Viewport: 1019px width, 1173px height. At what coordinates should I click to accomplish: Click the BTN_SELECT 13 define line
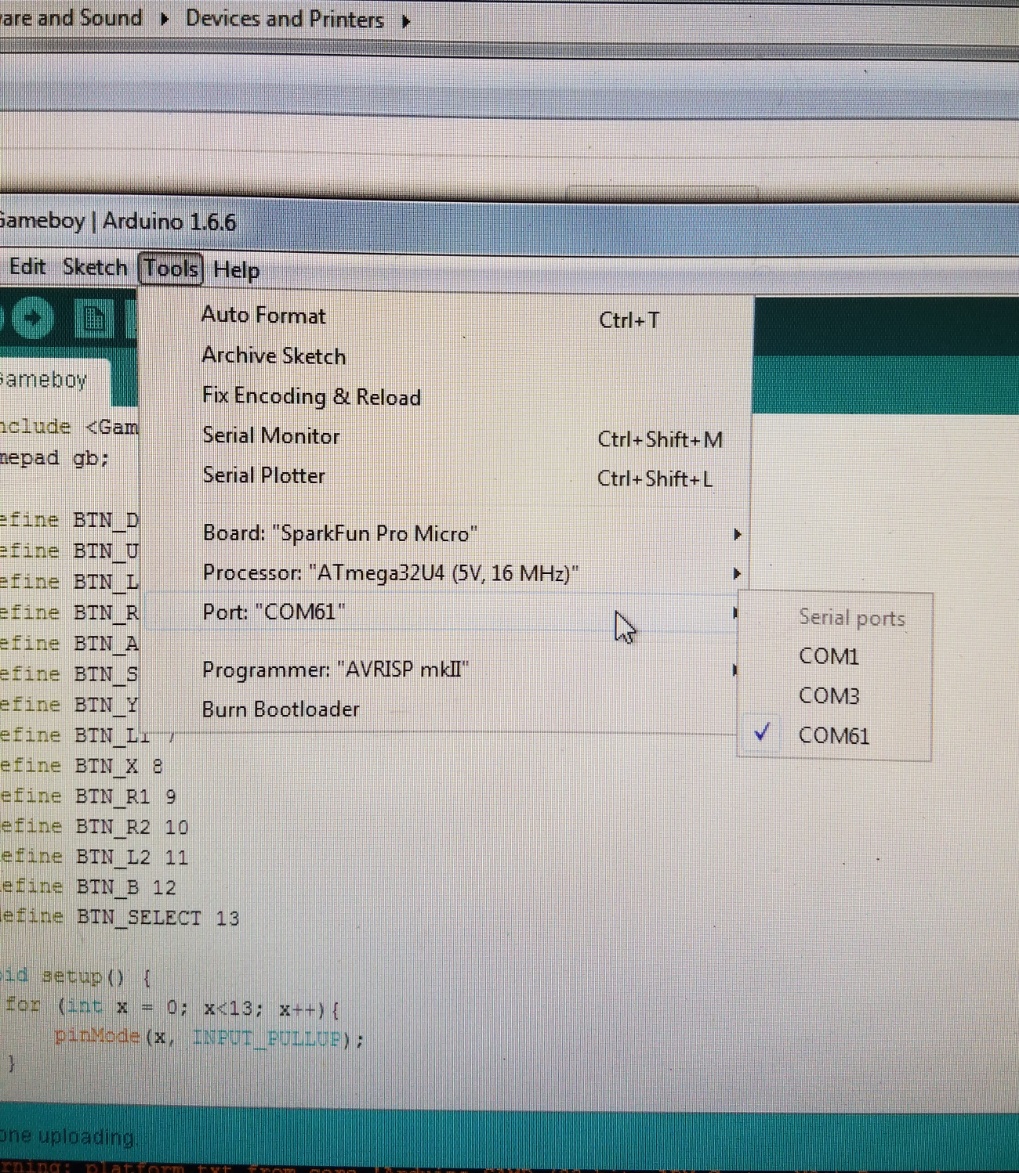pos(120,917)
